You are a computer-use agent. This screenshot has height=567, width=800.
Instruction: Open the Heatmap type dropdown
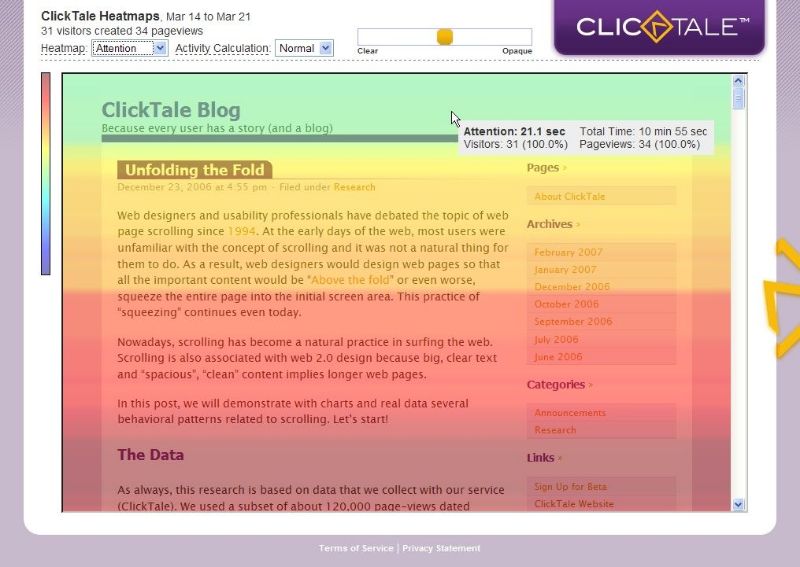click(129, 48)
